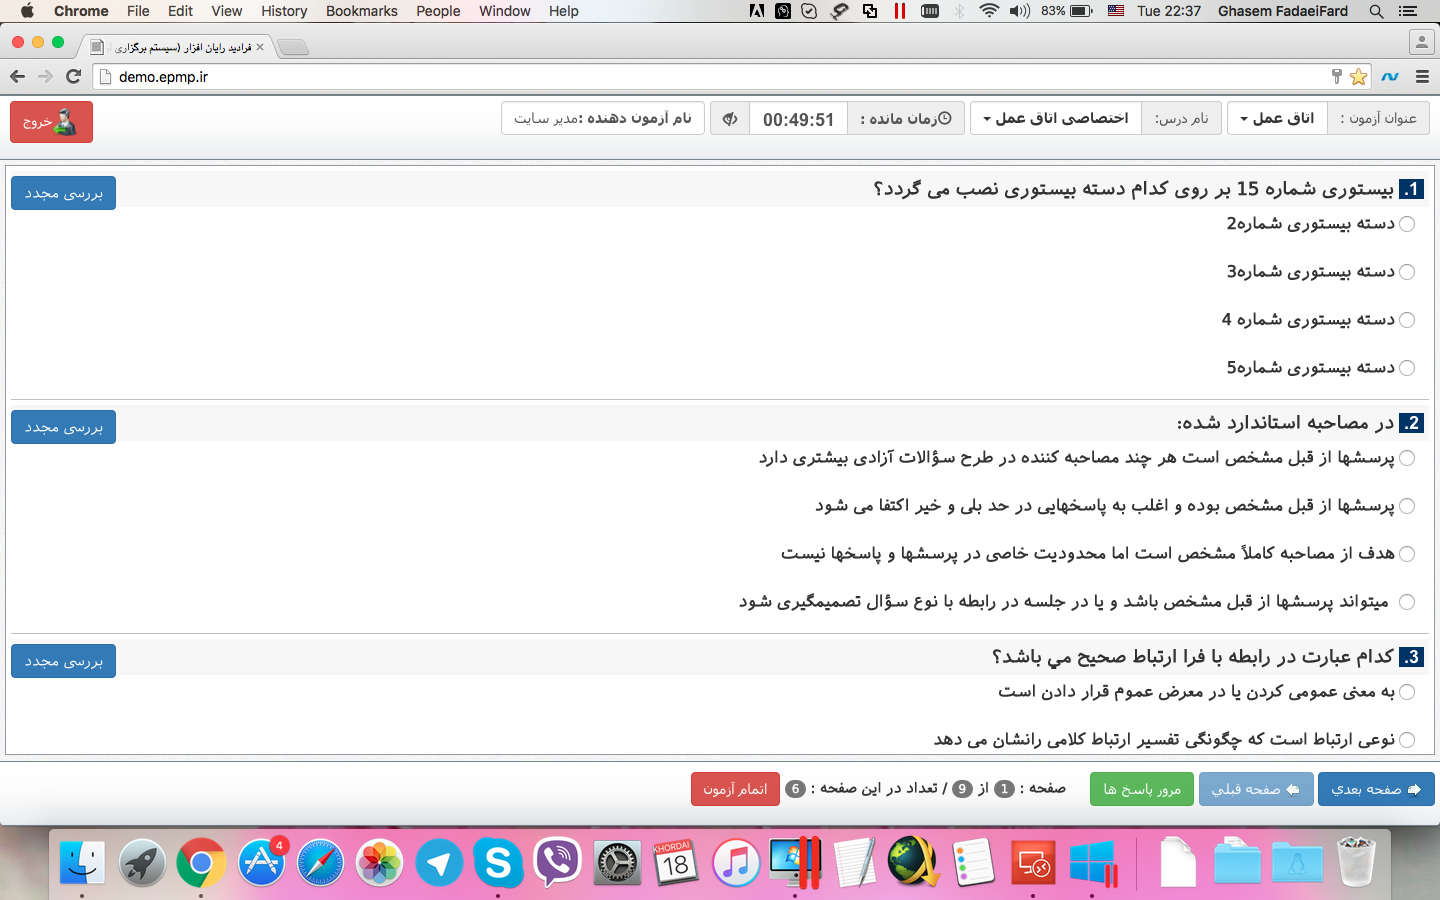Click the address bar showing demo.epmp.ir
Image resolution: width=1440 pixels, height=900 pixels.
[700, 76]
